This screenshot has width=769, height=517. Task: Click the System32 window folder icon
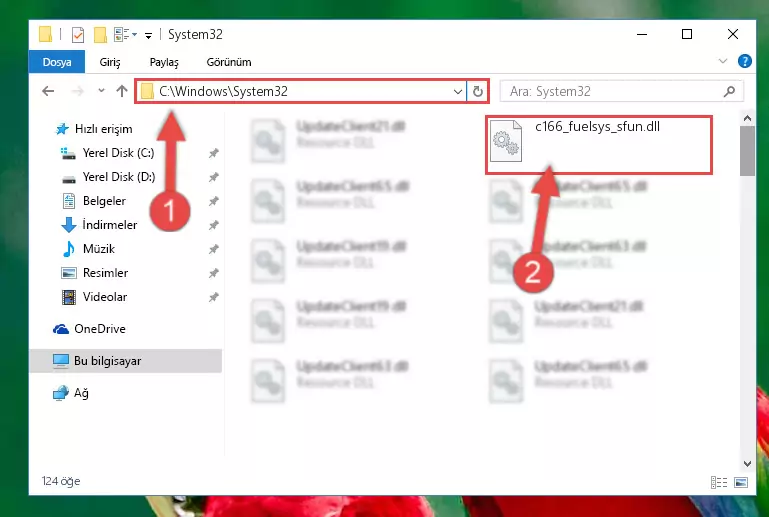[45, 34]
